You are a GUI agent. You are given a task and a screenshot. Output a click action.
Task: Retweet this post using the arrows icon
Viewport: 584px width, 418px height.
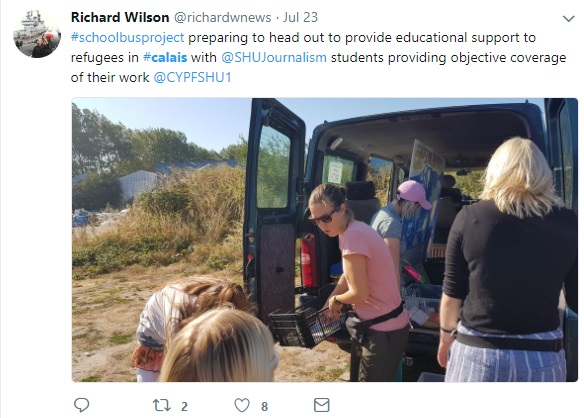[x=162, y=405]
